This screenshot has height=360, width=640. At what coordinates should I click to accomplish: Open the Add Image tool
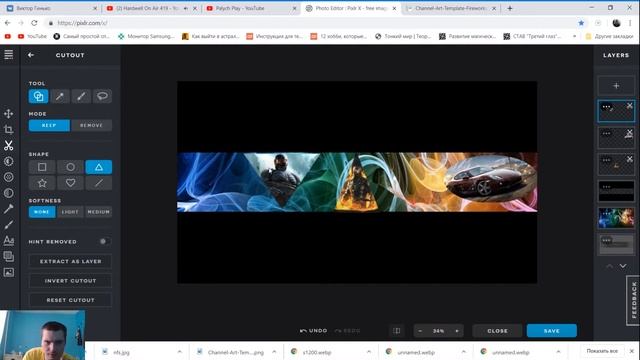9,272
